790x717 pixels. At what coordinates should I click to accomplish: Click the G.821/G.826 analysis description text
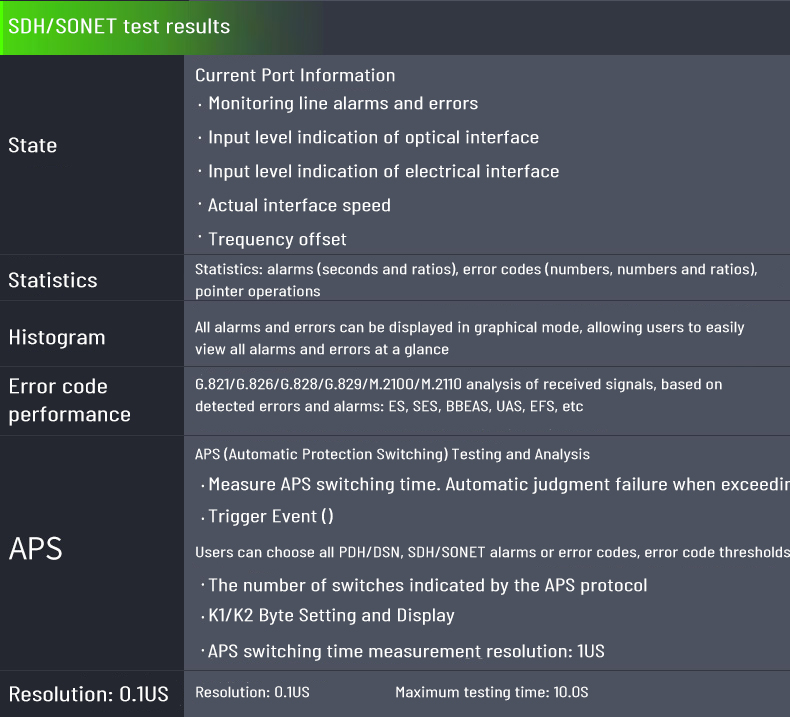[458, 395]
